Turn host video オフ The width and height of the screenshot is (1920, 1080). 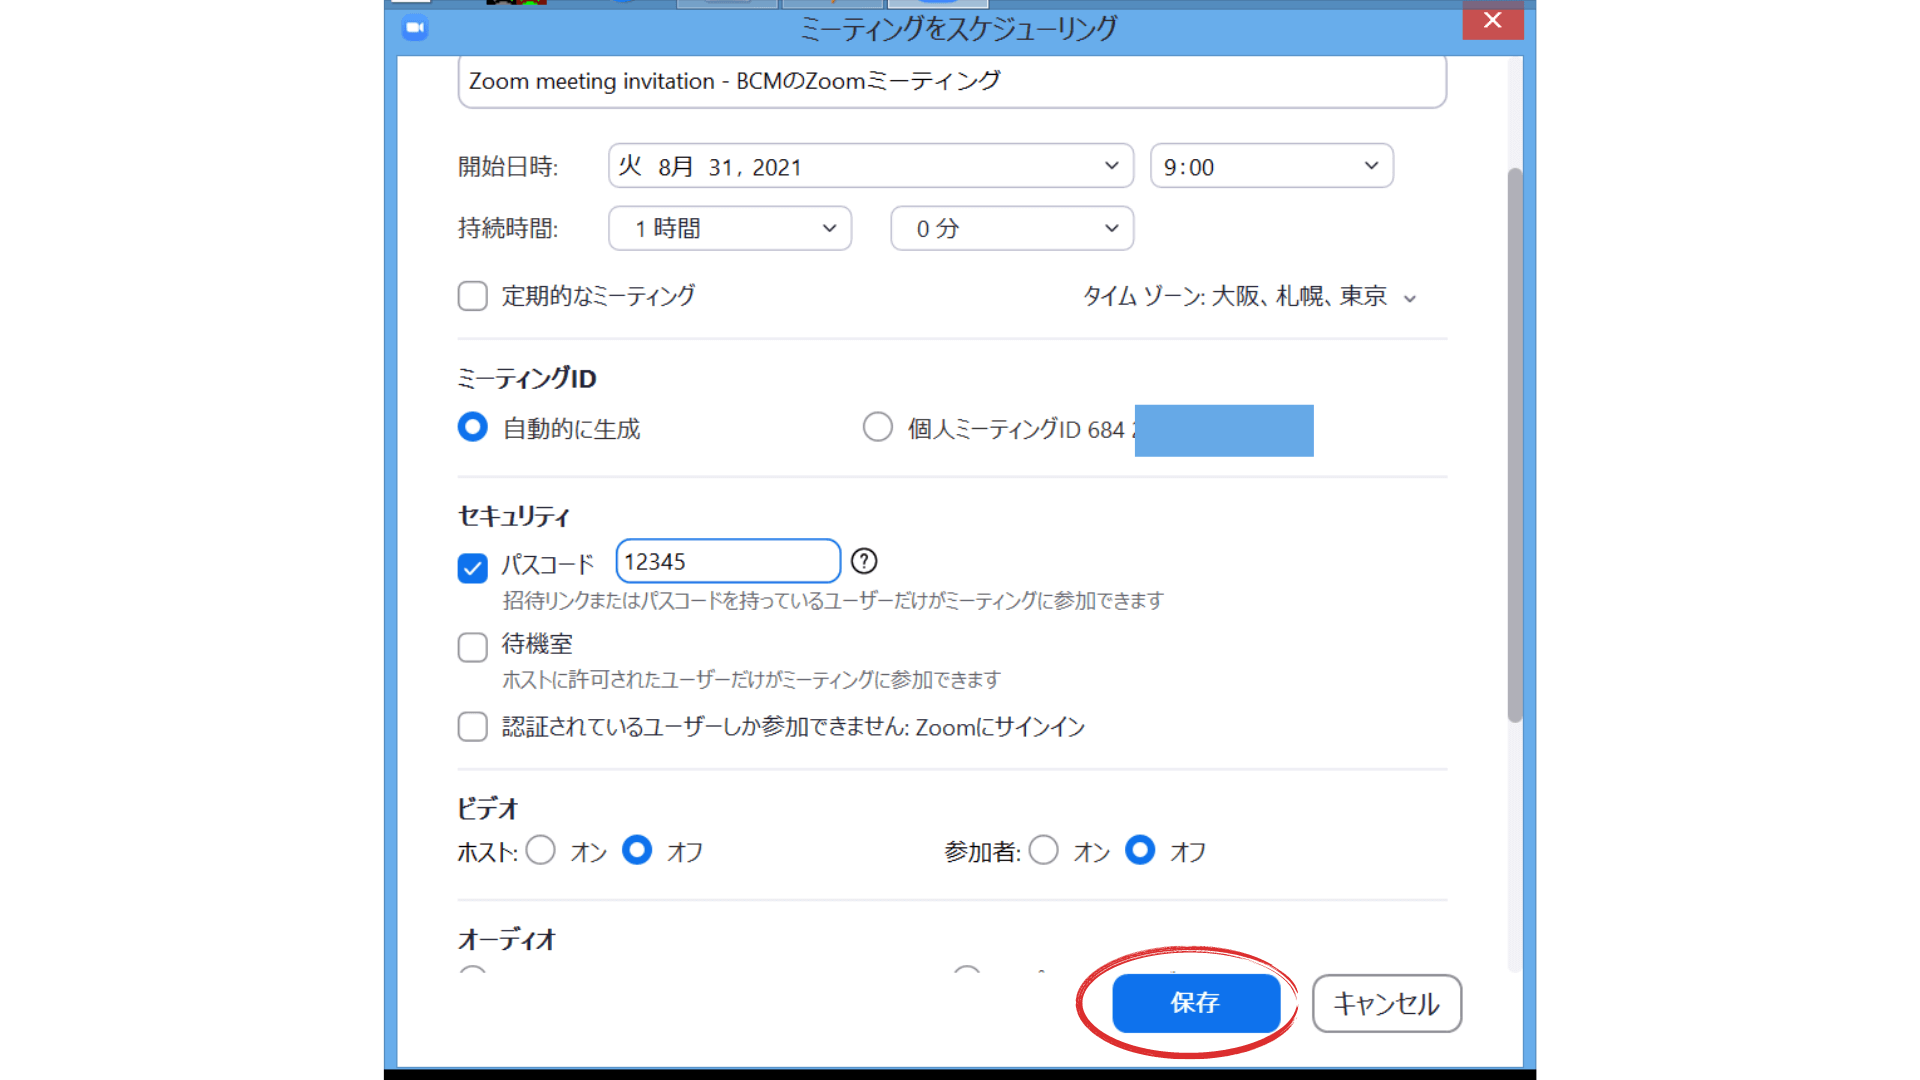(x=637, y=850)
